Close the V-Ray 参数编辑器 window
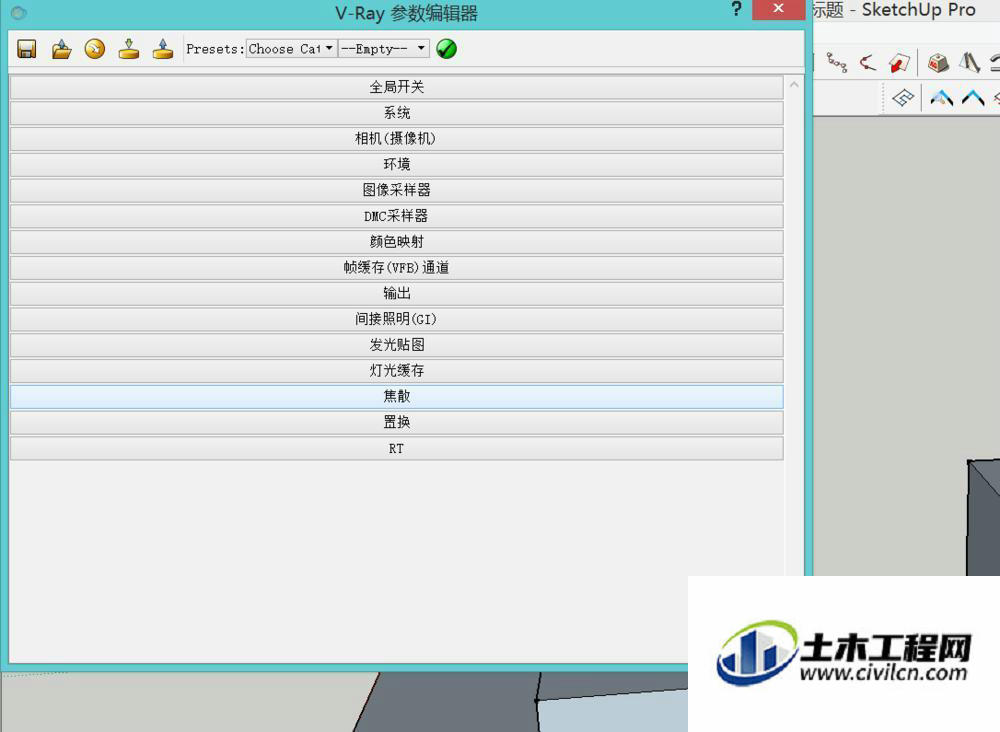Image resolution: width=1000 pixels, height=732 pixels. pyautogui.click(x=778, y=9)
